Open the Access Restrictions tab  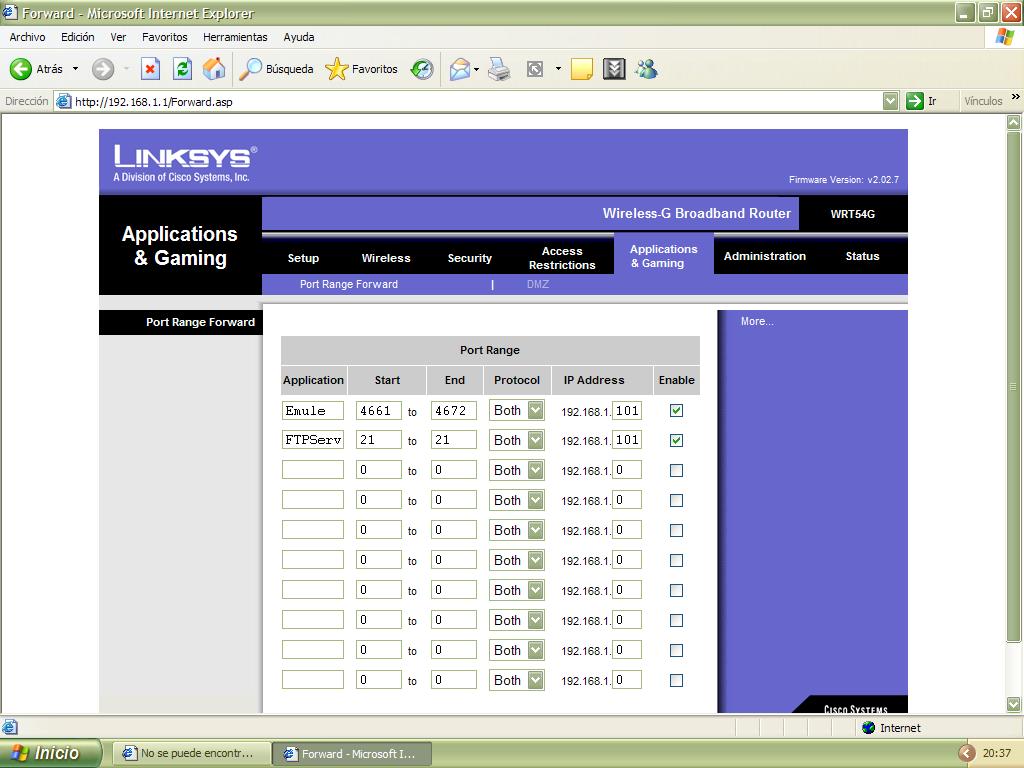pos(562,258)
